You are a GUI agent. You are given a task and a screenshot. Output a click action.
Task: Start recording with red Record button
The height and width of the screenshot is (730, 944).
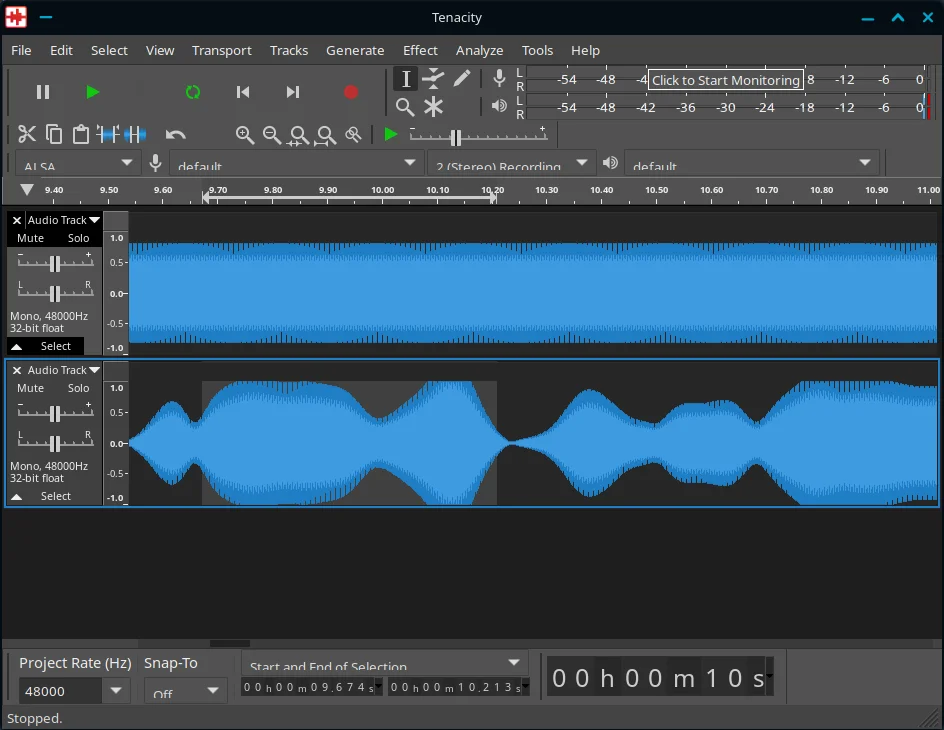pos(351,92)
